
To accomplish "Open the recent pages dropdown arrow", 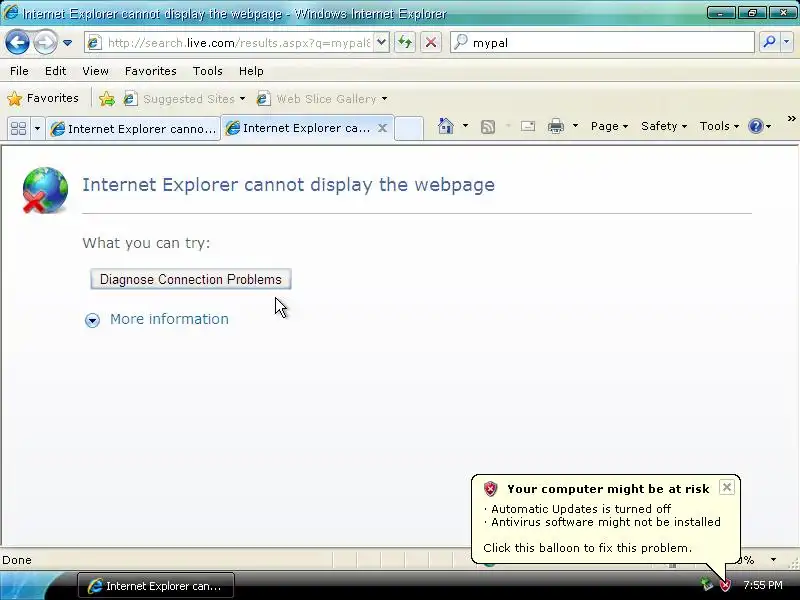I will 67,43.
